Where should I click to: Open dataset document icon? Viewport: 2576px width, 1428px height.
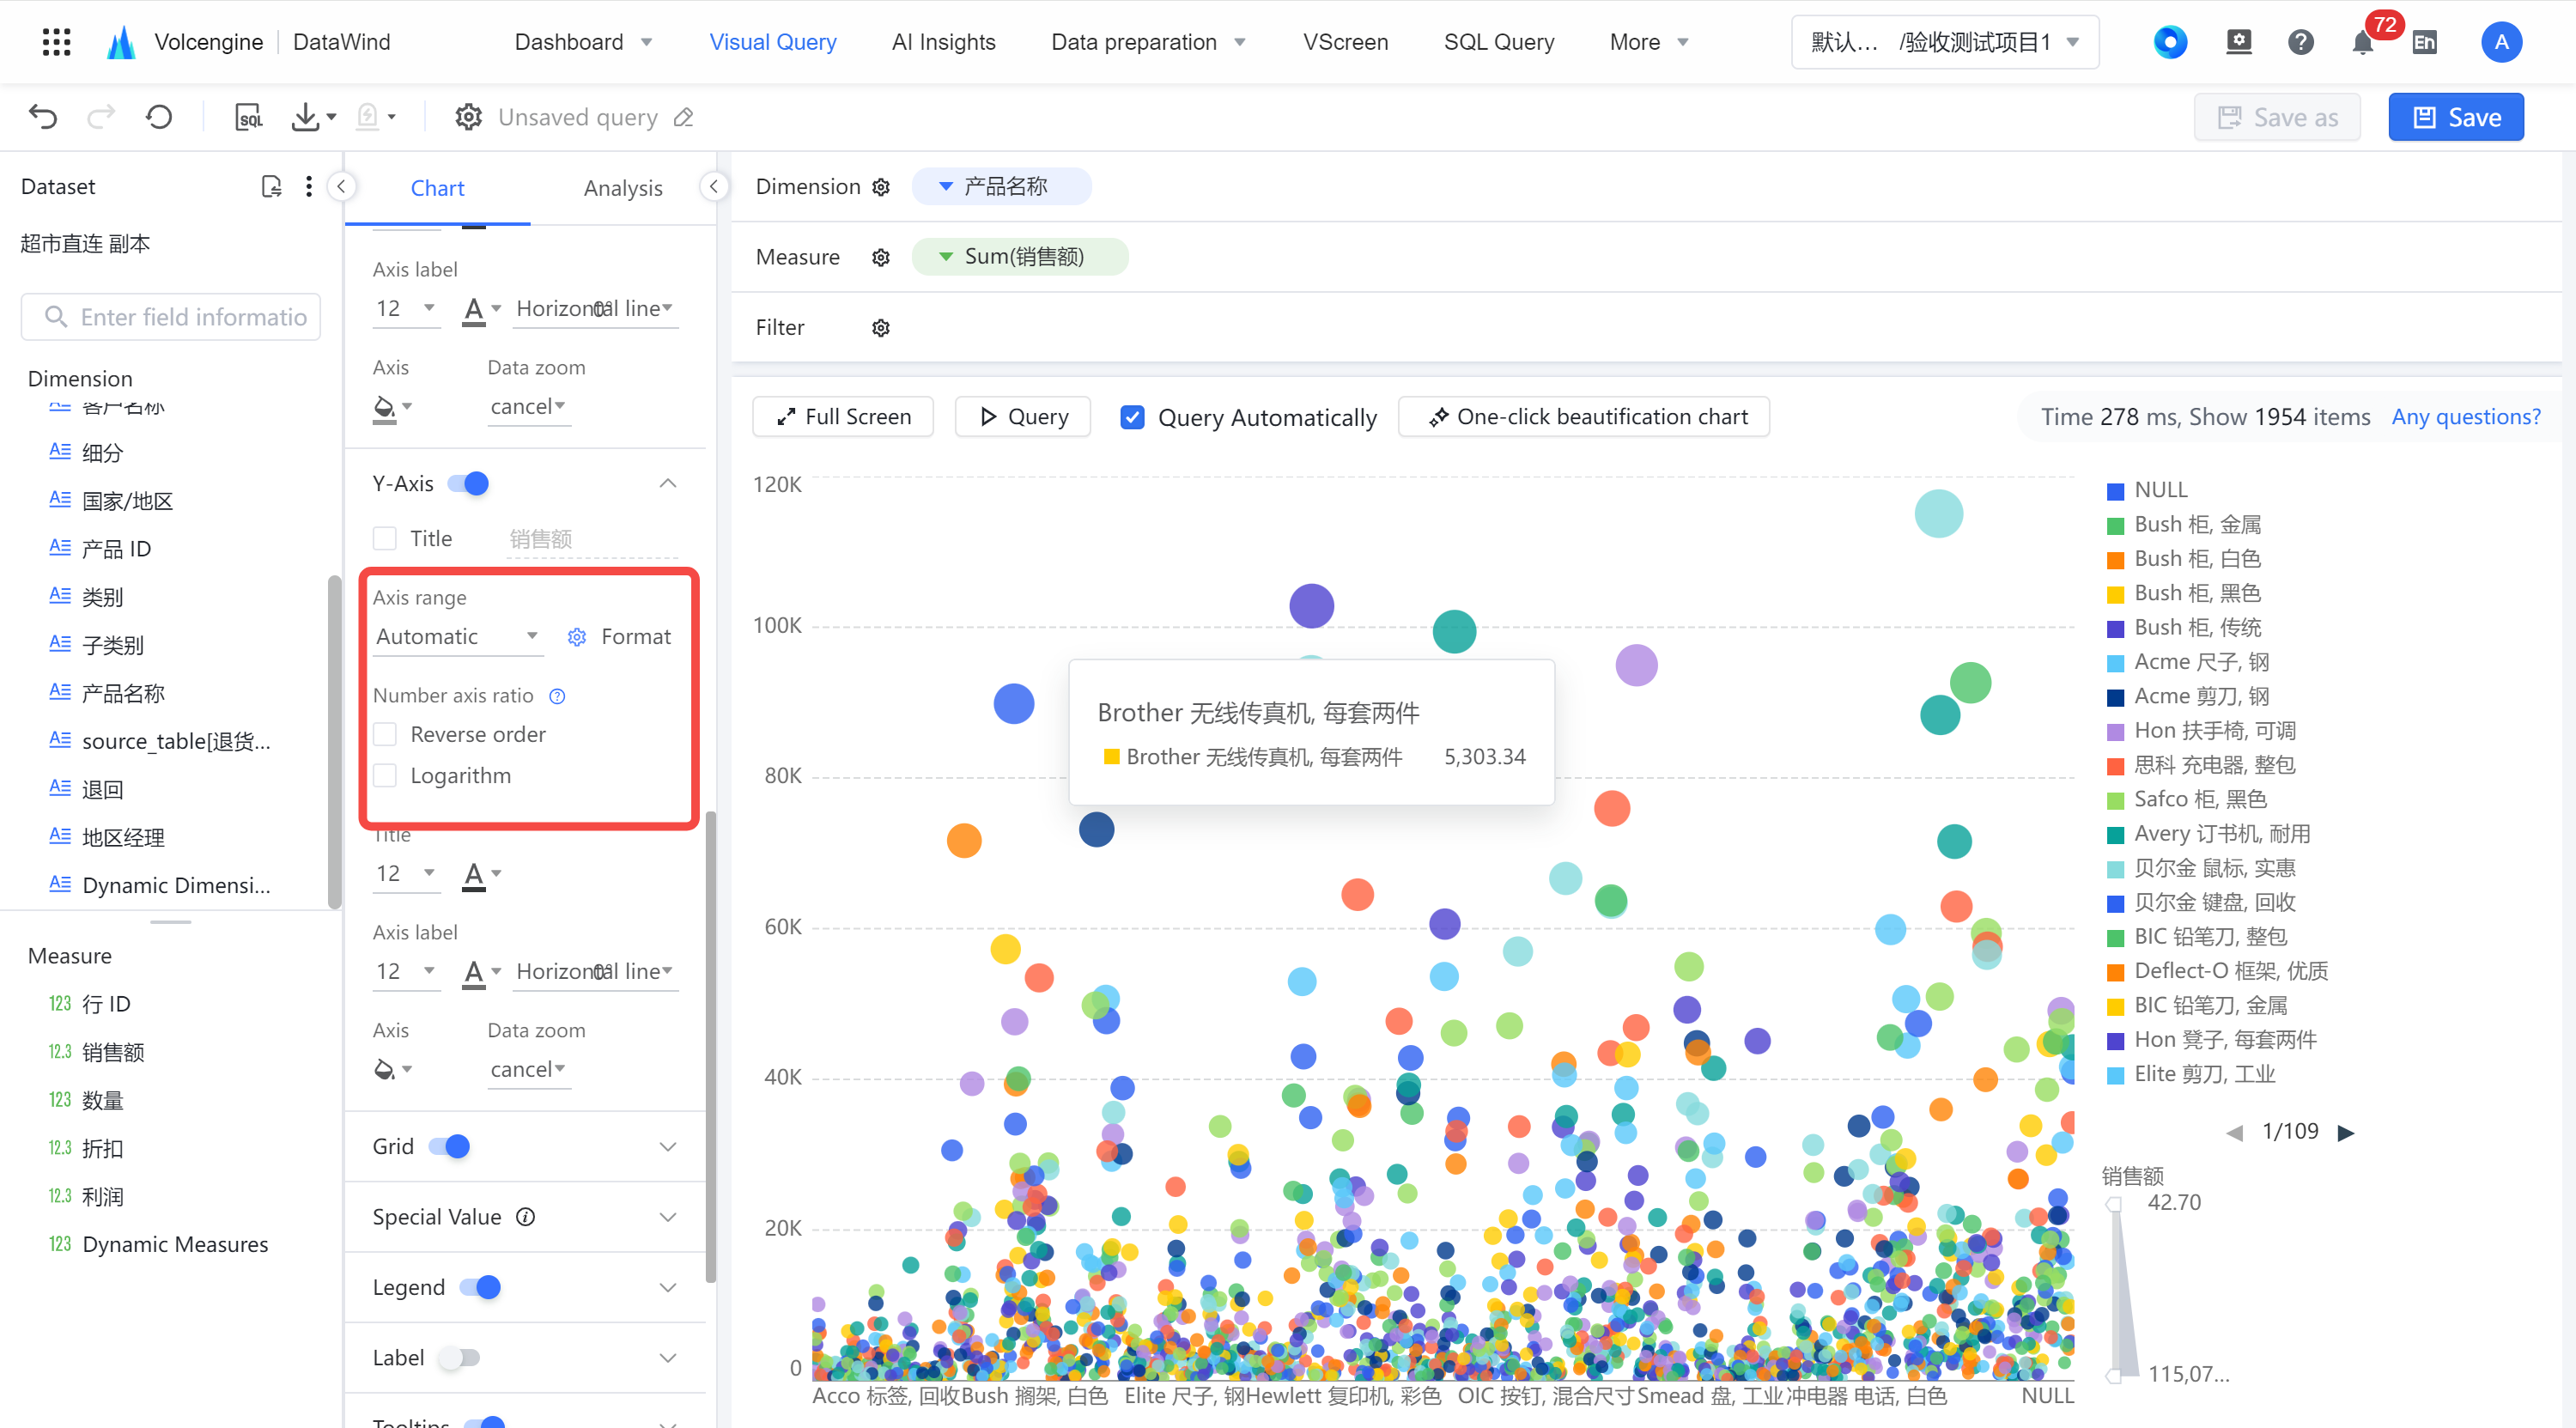pos(271,186)
